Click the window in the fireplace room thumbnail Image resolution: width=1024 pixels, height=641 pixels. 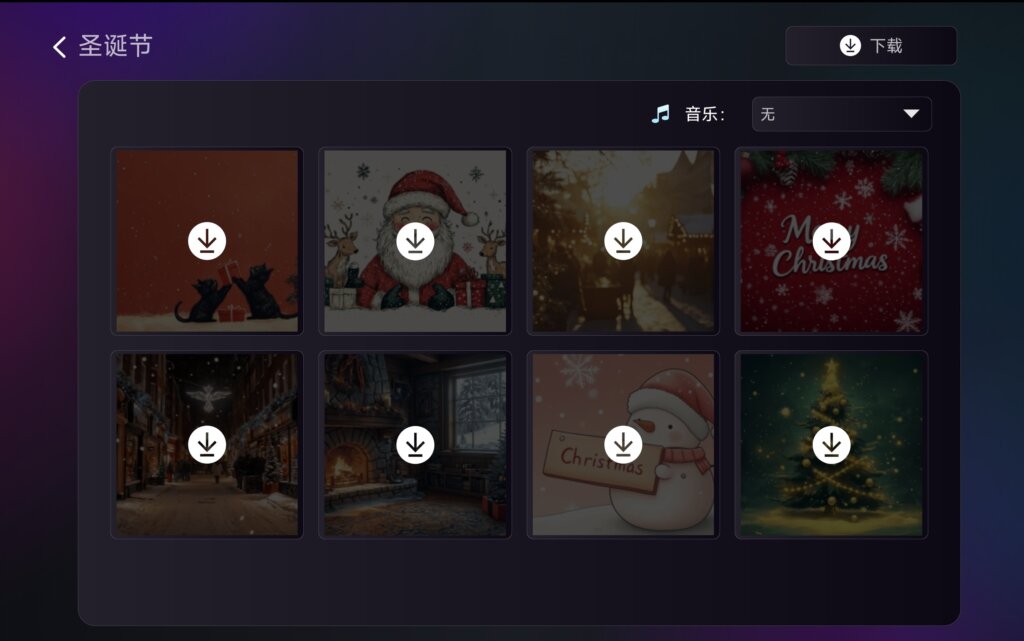479,410
